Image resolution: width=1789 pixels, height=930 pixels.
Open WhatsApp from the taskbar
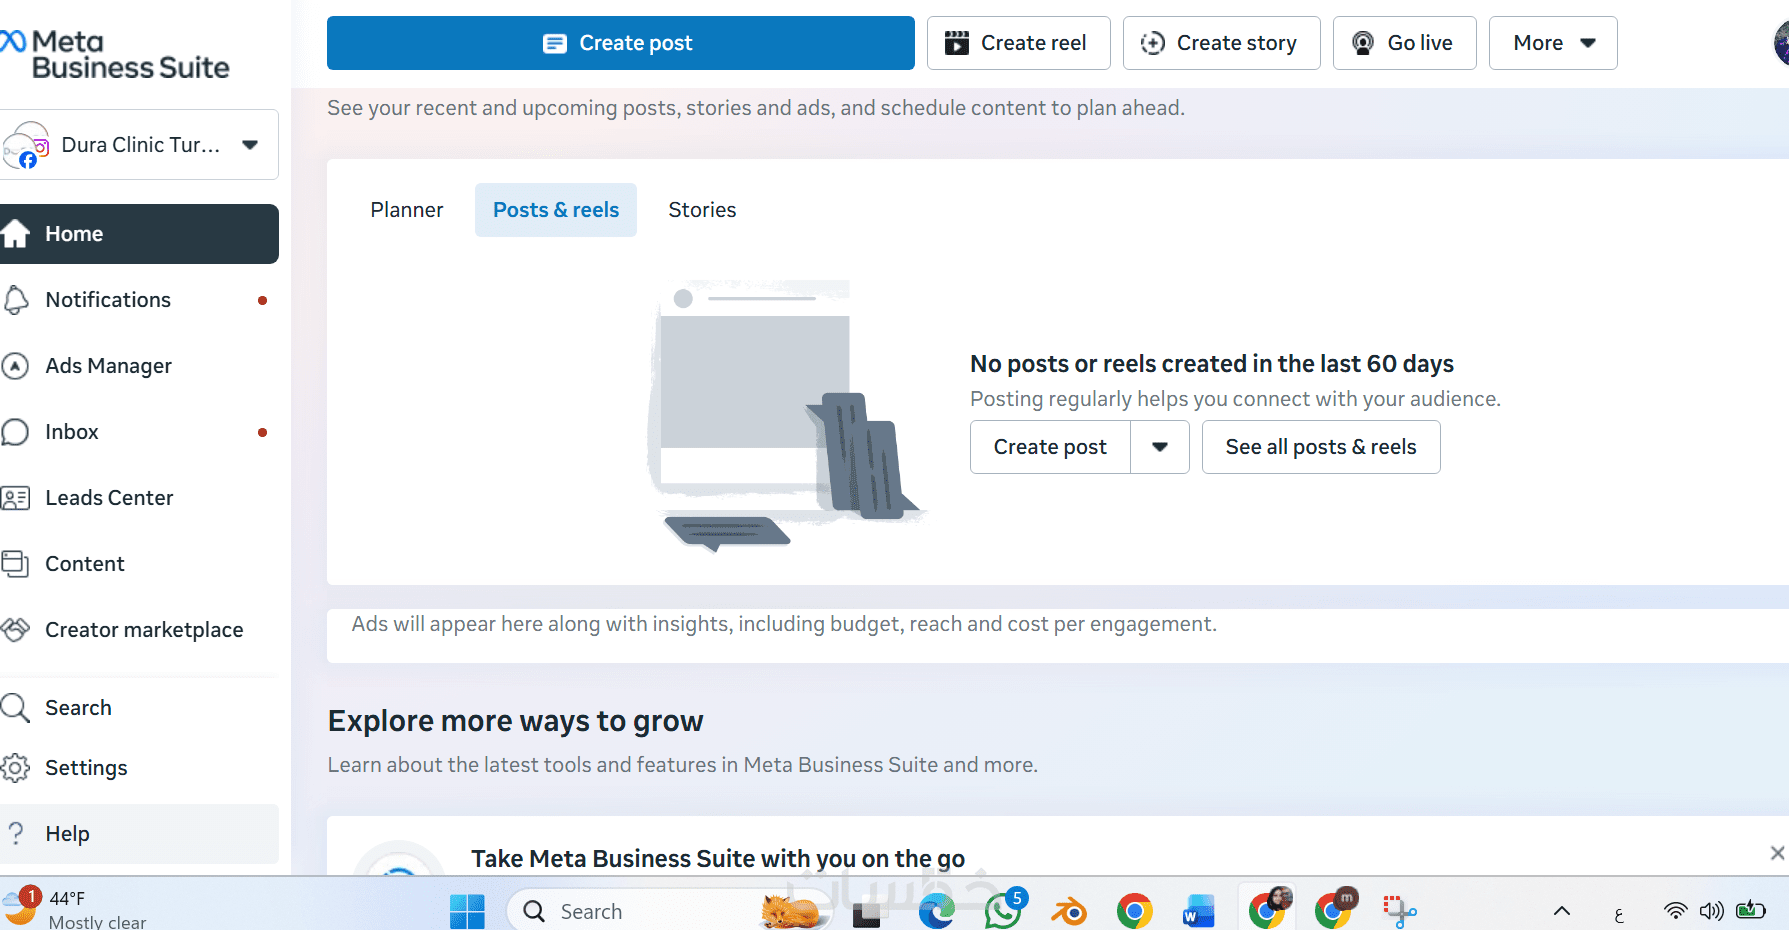coord(1003,910)
